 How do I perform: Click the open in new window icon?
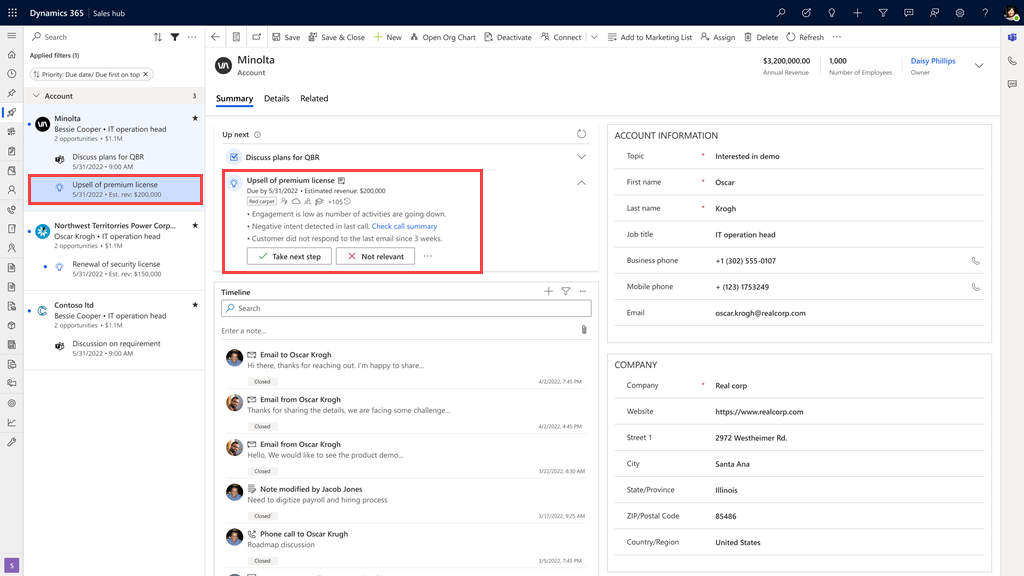[257, 37]
